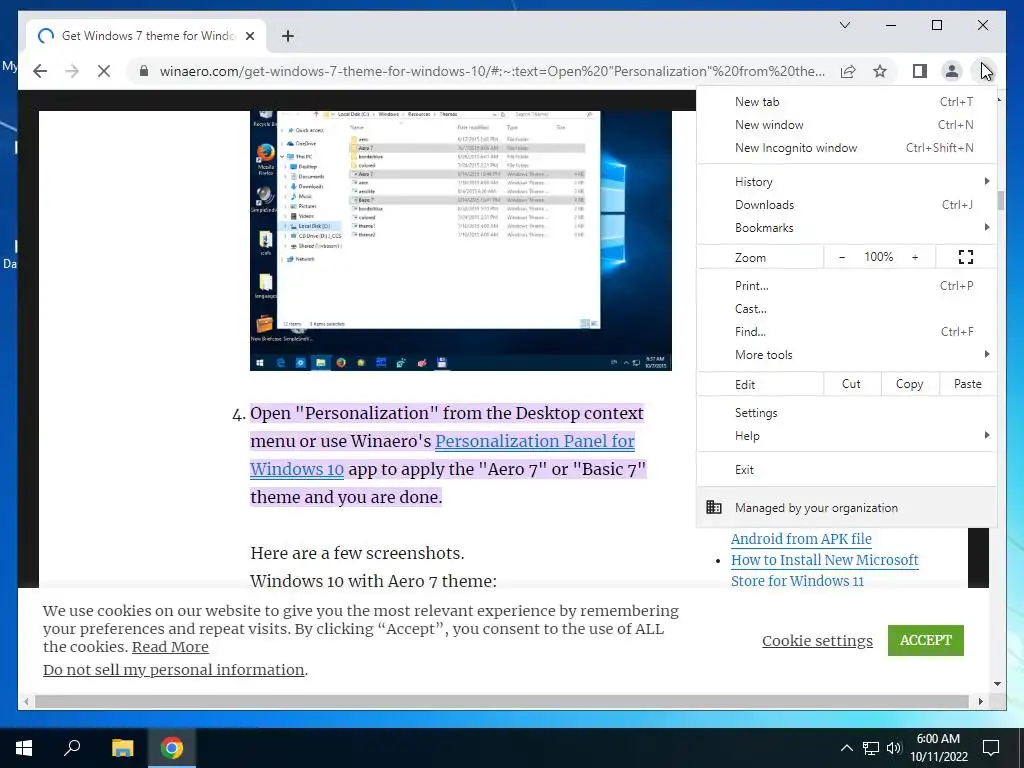1024x768 pixels.
Task: Open Cookie settings link
Action: pyautogui.click(x=817, y=641)
